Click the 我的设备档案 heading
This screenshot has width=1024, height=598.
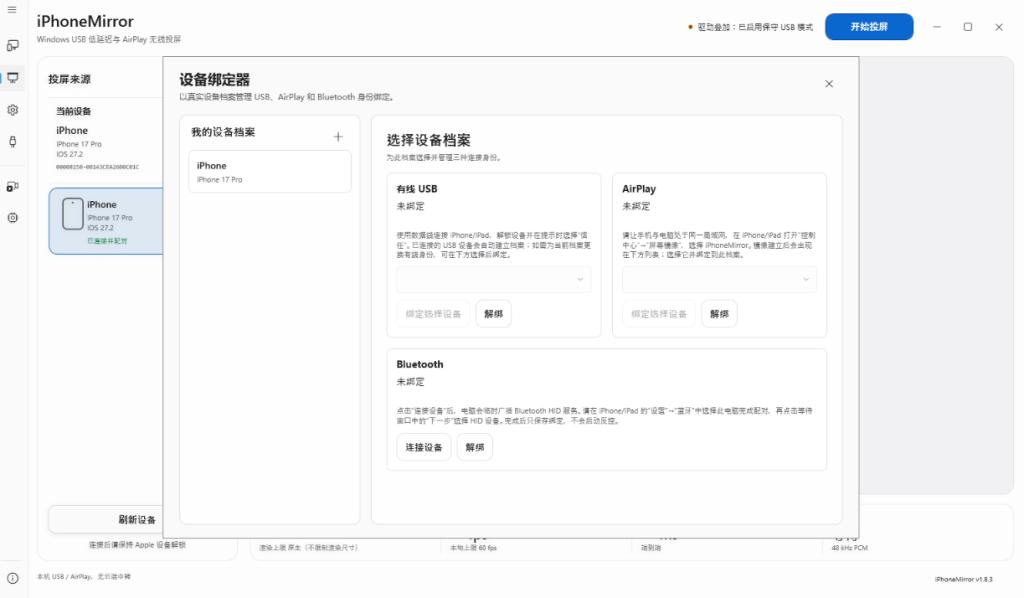223,132
